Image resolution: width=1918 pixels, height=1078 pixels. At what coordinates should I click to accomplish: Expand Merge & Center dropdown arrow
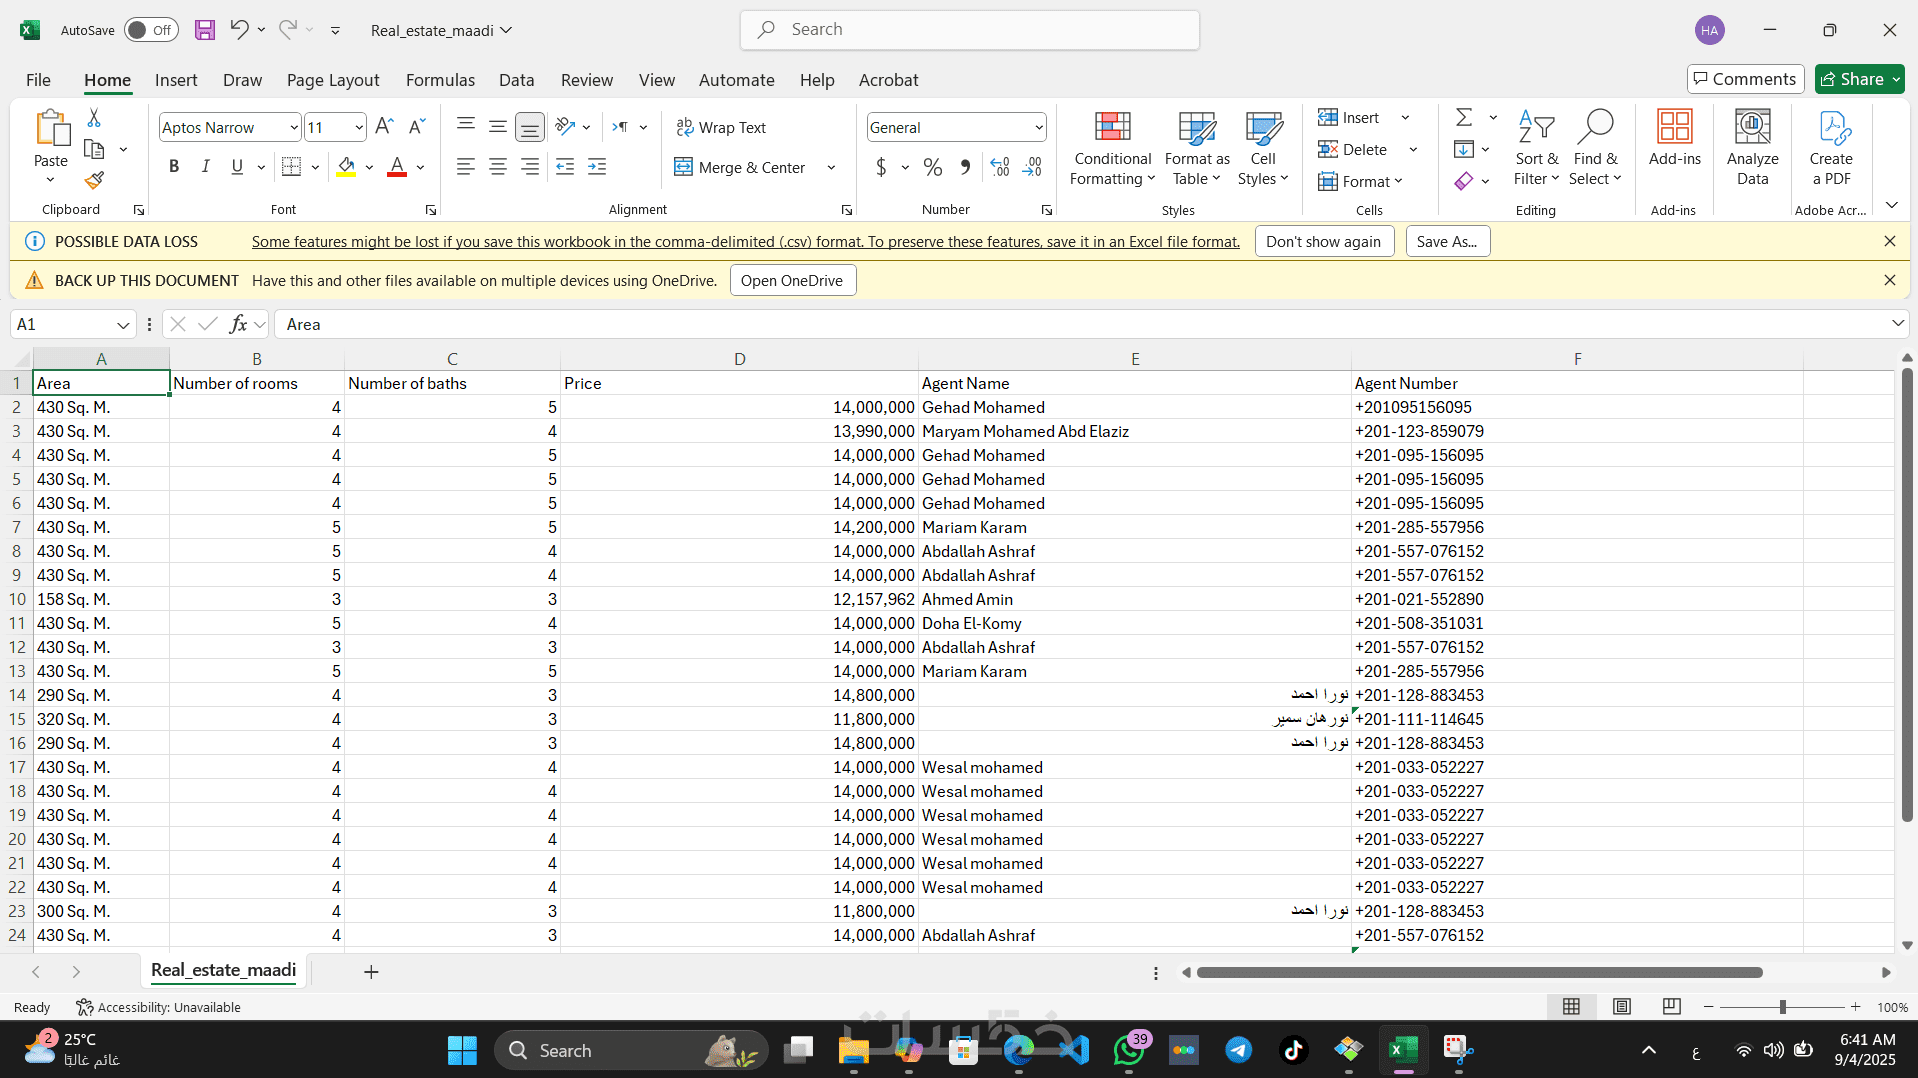(x=831, y=168)
